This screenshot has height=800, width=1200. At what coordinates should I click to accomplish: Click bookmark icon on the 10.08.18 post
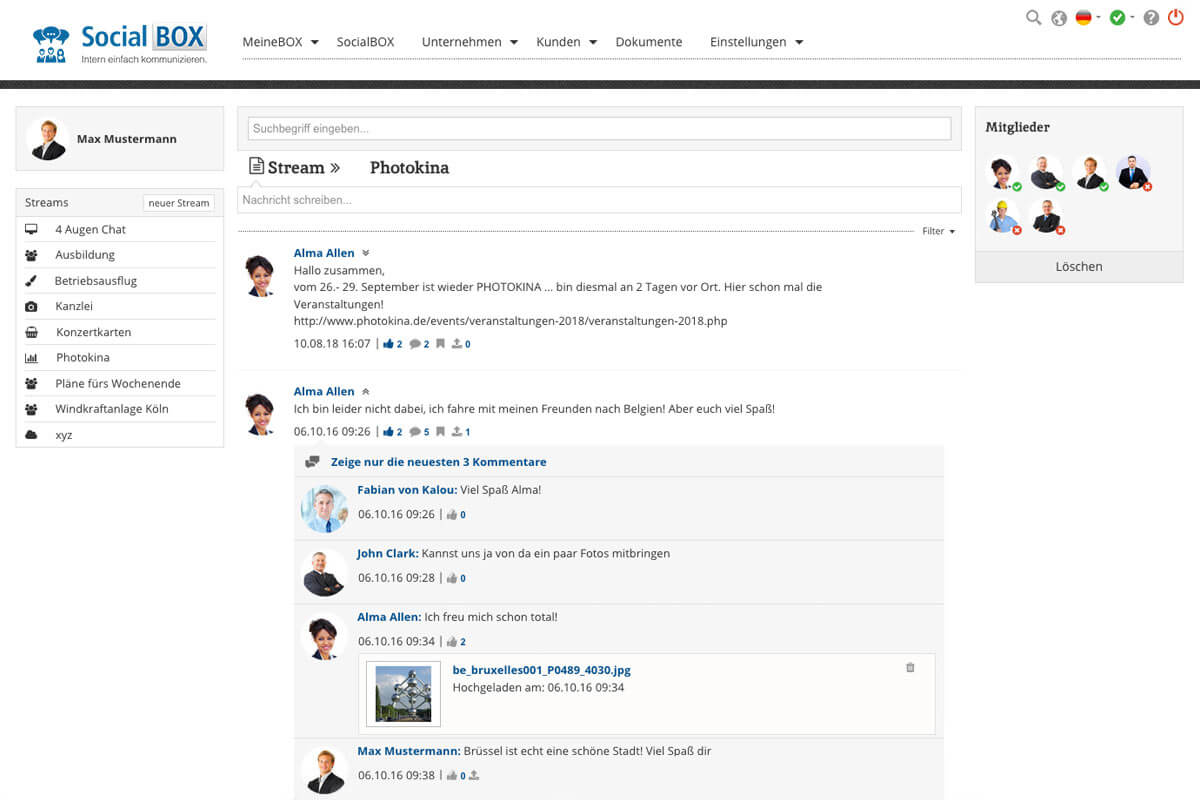coord(440,344)
